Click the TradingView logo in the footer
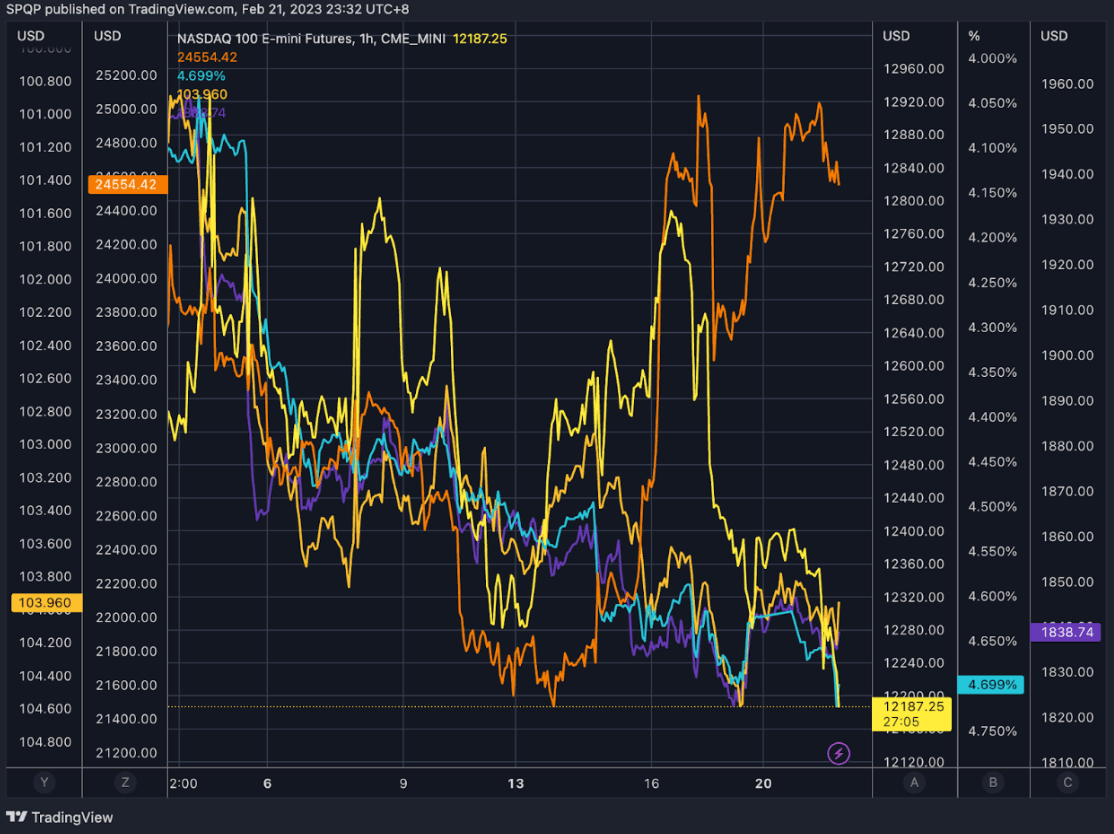This screenshot has height=834, width=1114. click(58, 817)
